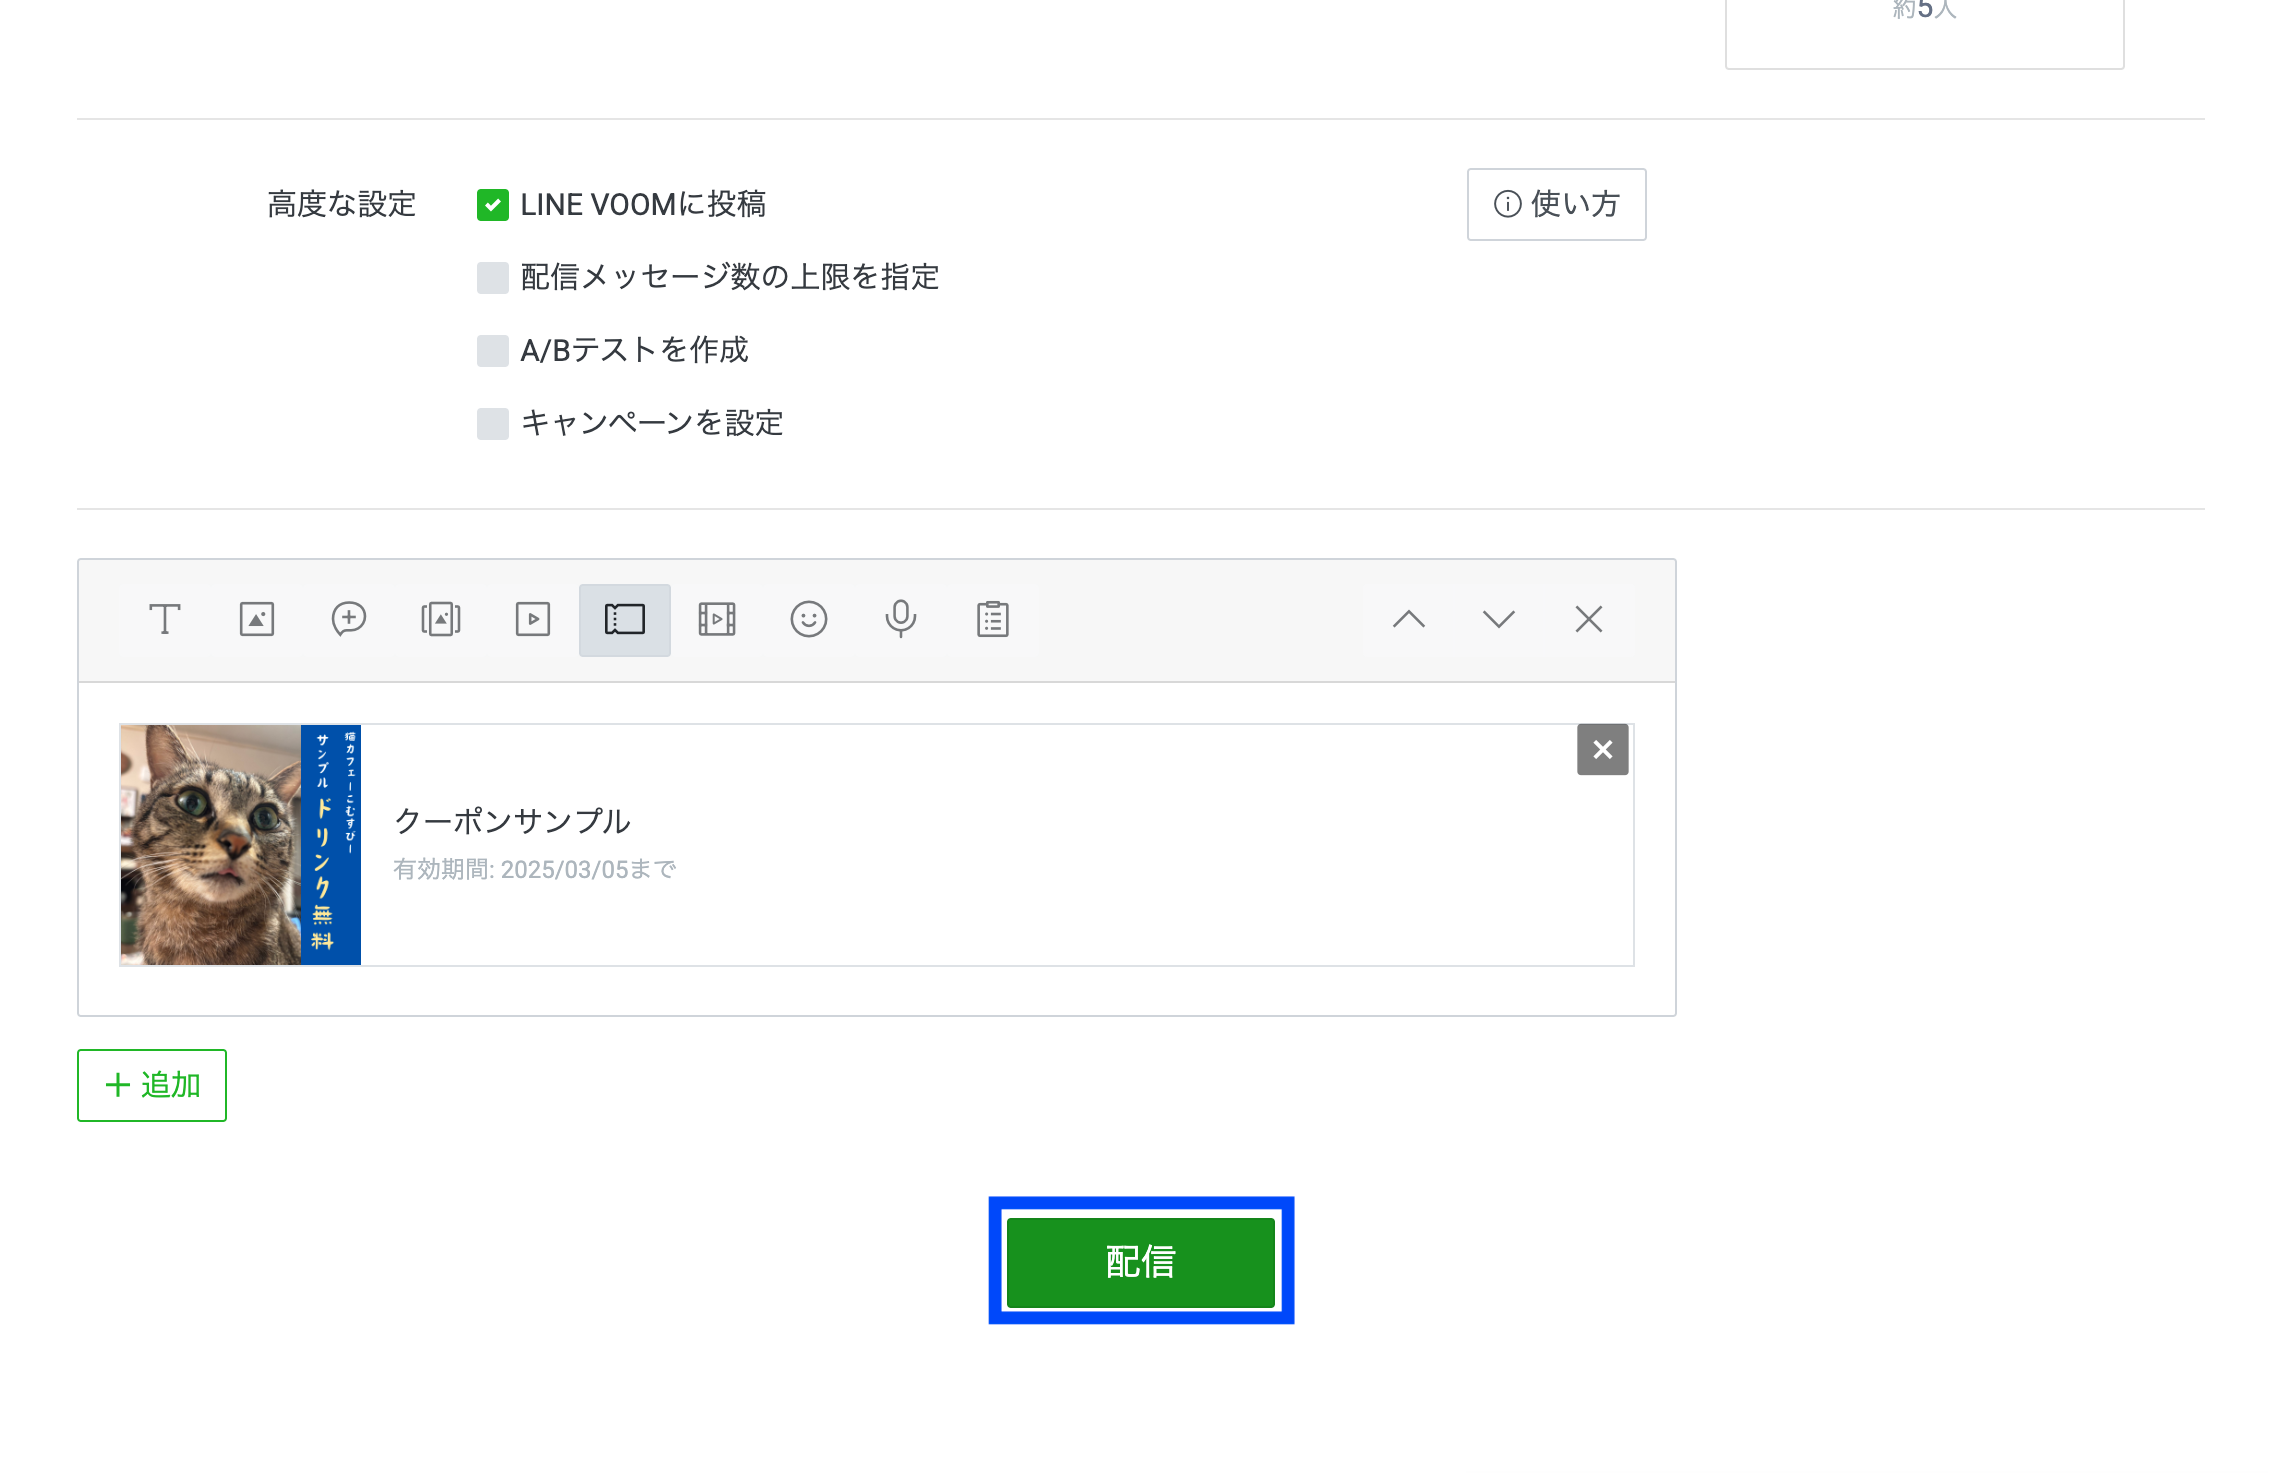Move message block up with chevron

tap(1409, 619)
